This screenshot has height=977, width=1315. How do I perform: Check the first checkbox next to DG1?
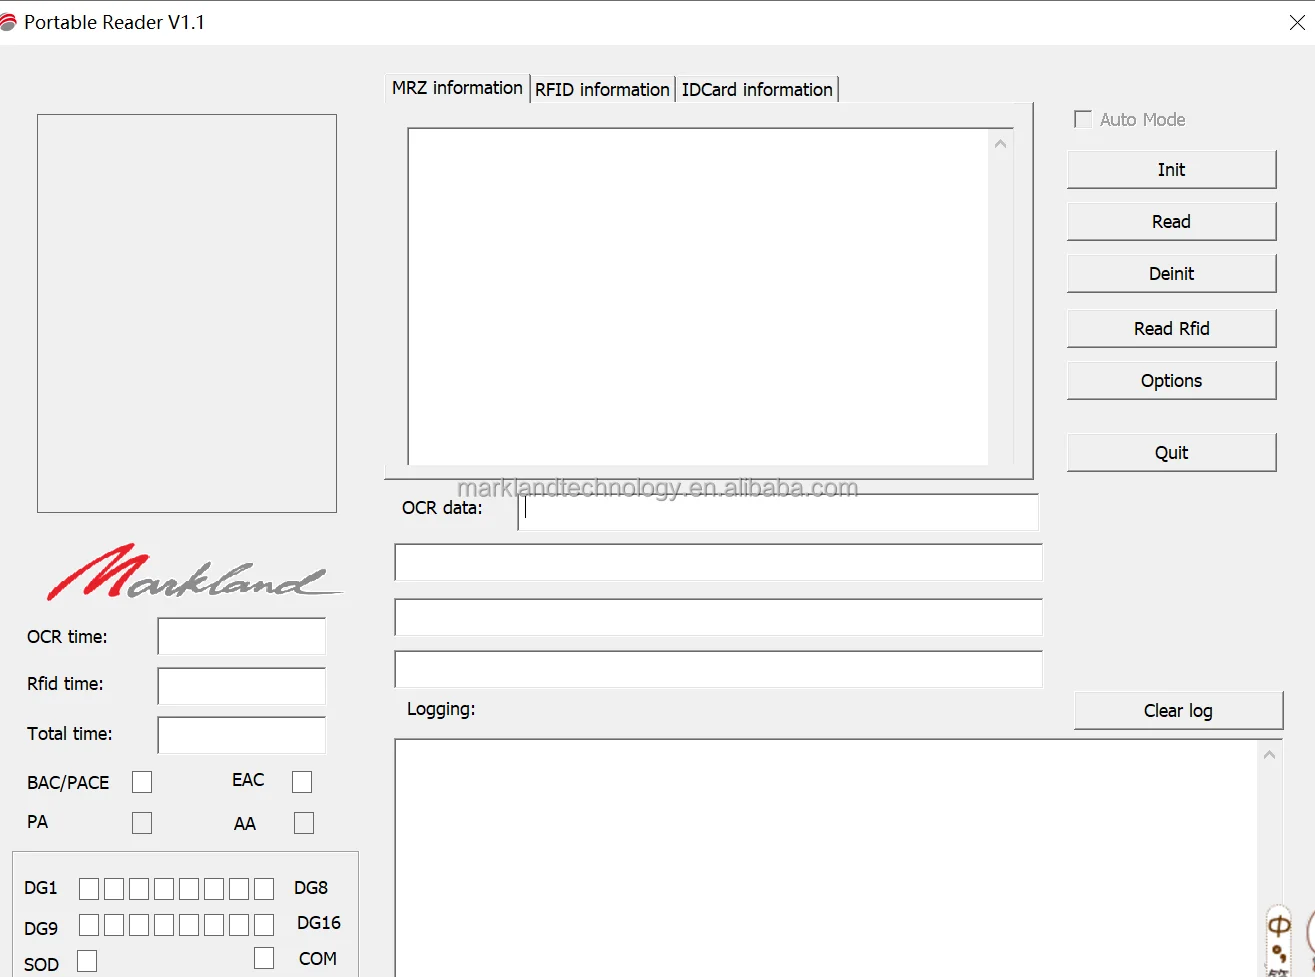[89, 889]
